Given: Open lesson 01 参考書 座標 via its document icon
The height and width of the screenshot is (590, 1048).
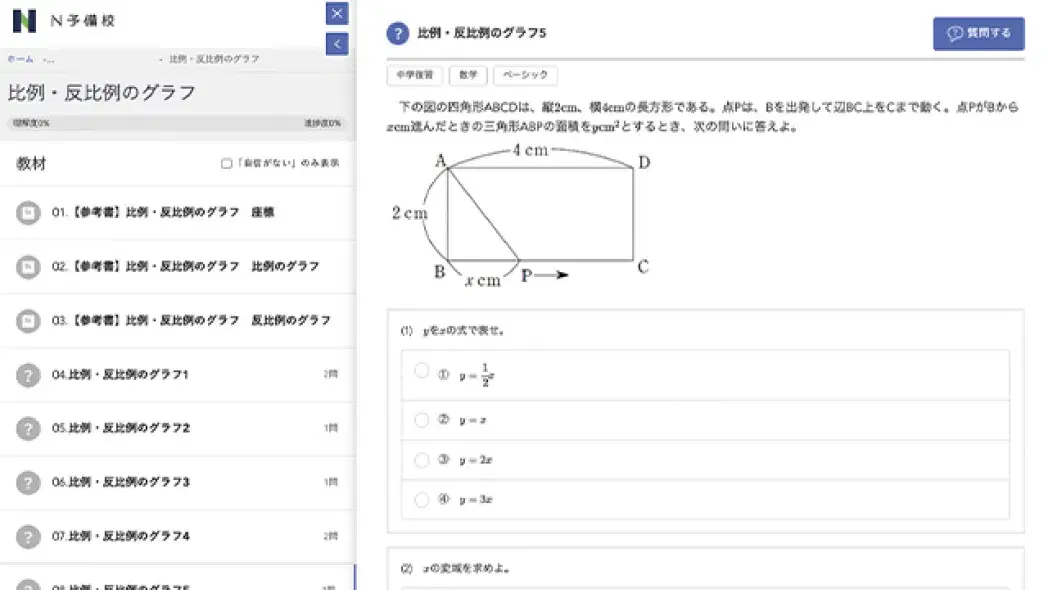Looking at the screenshot, I should tap(27, 212).
